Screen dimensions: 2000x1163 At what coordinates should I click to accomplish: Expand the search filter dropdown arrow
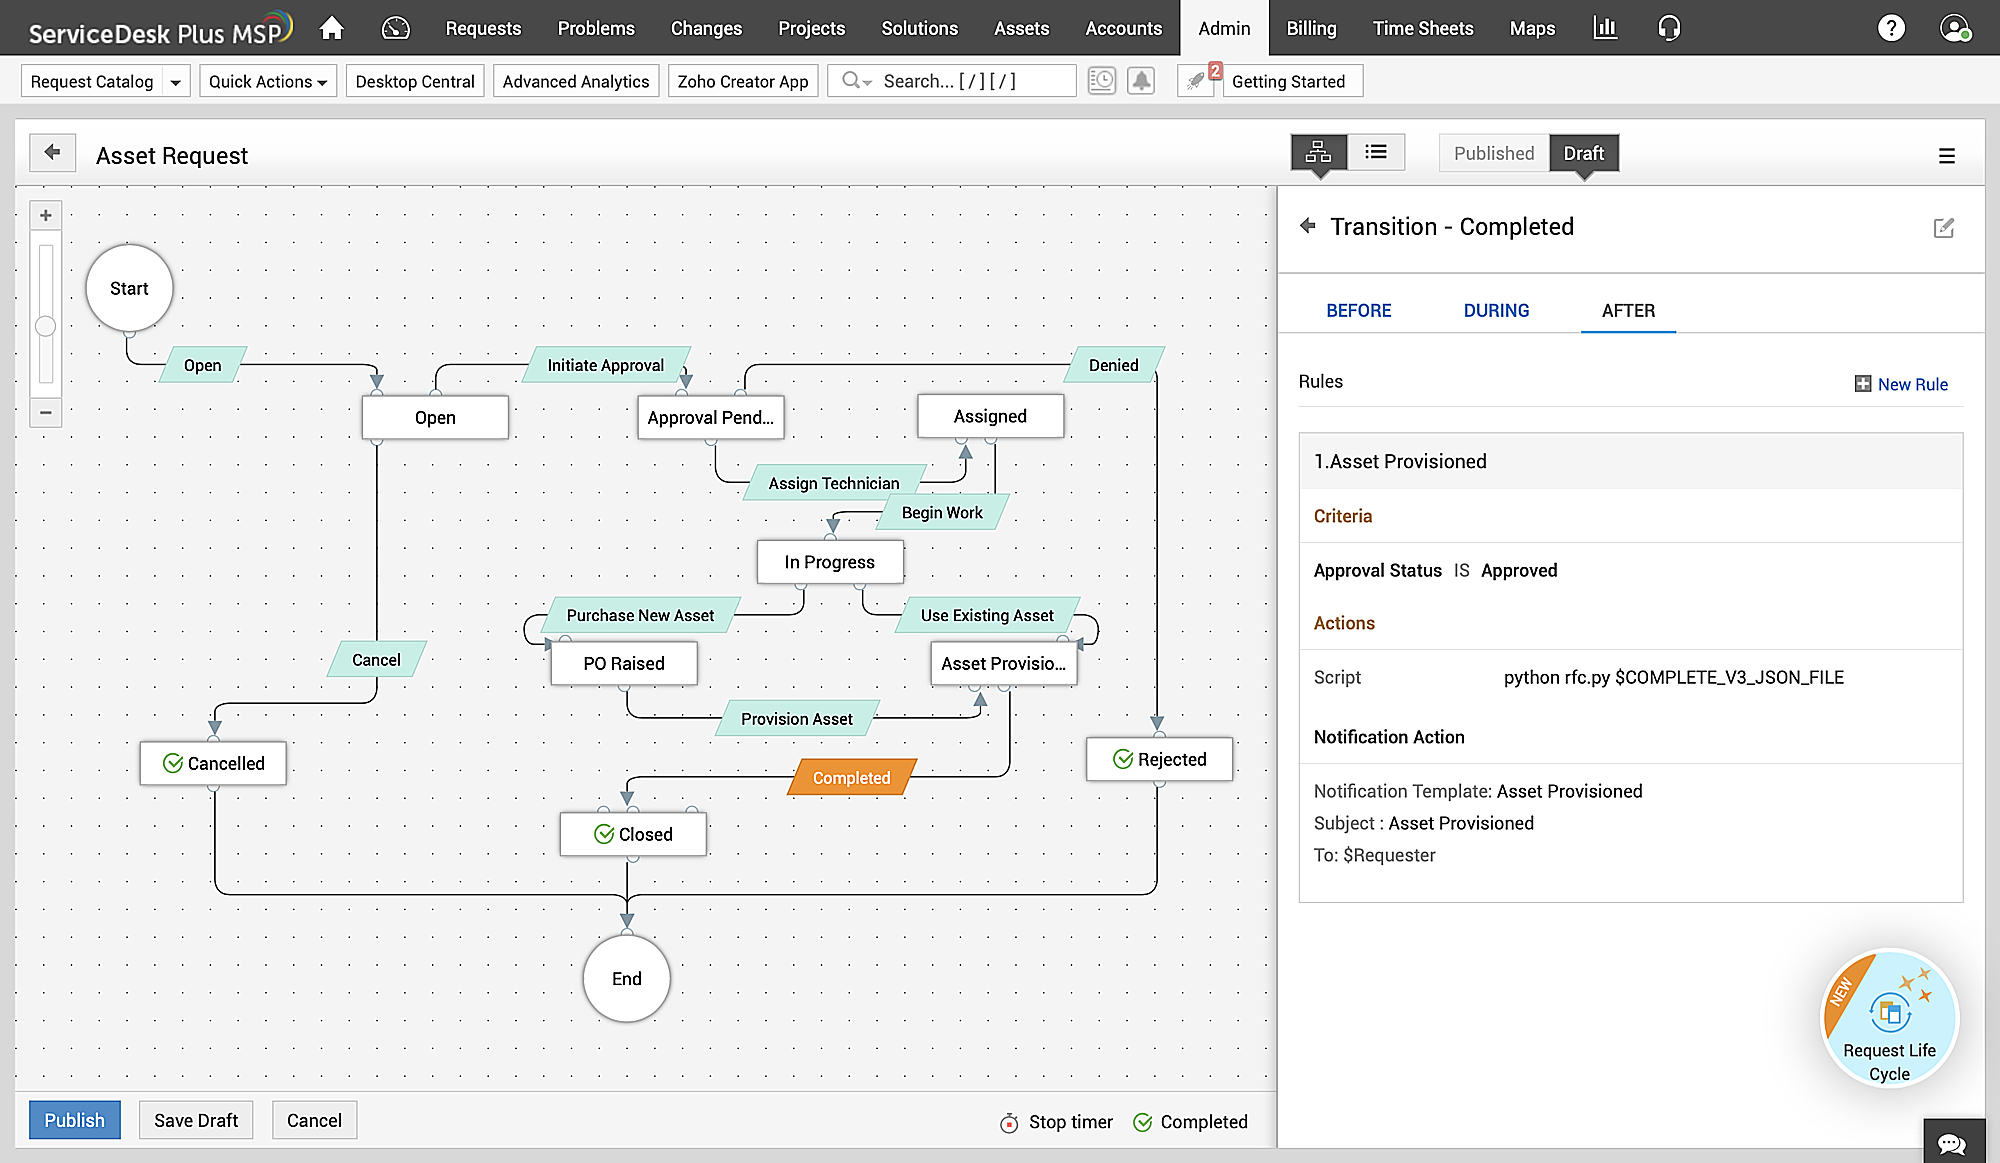pos(867,83)
